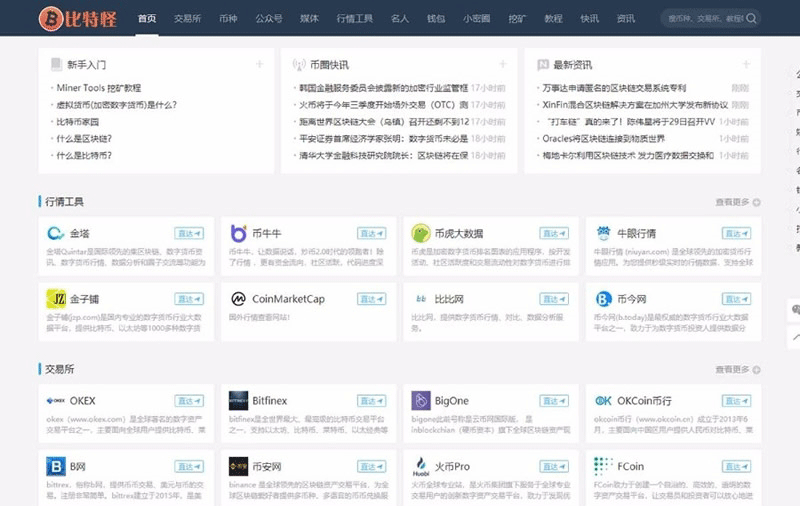Screen dimensions: 800x506
Task: Click the 币安网 logo icon
Action: [x=238, y=466]
